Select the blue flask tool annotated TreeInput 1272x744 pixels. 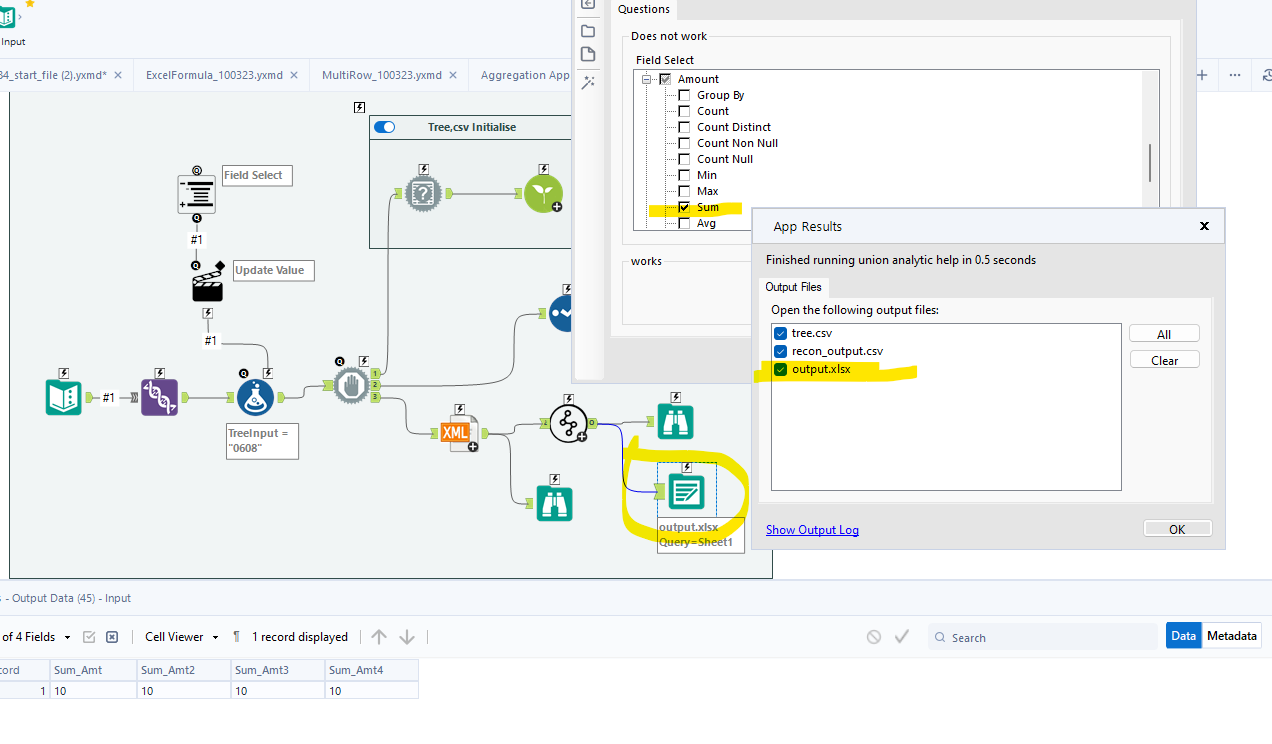255,397
